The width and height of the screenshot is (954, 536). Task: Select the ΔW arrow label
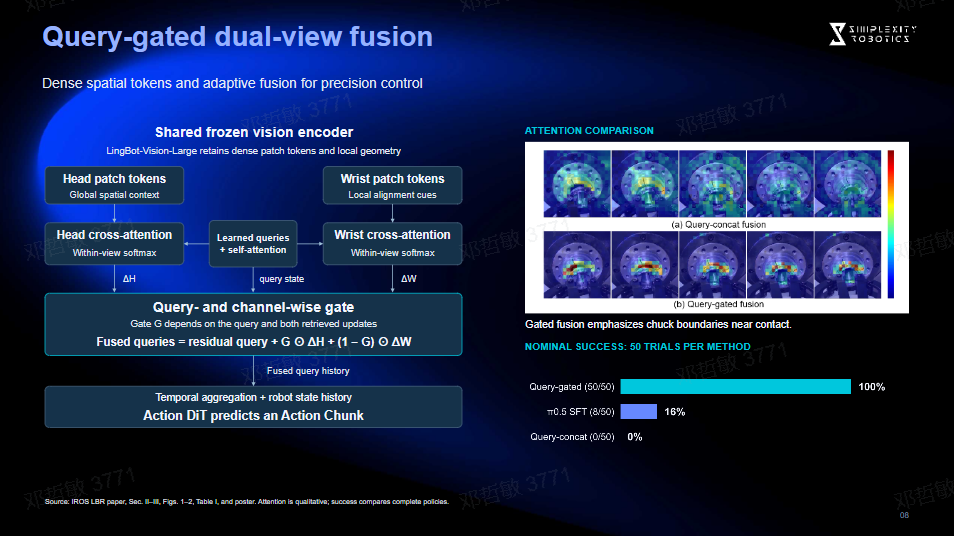[x=408, y=279]
